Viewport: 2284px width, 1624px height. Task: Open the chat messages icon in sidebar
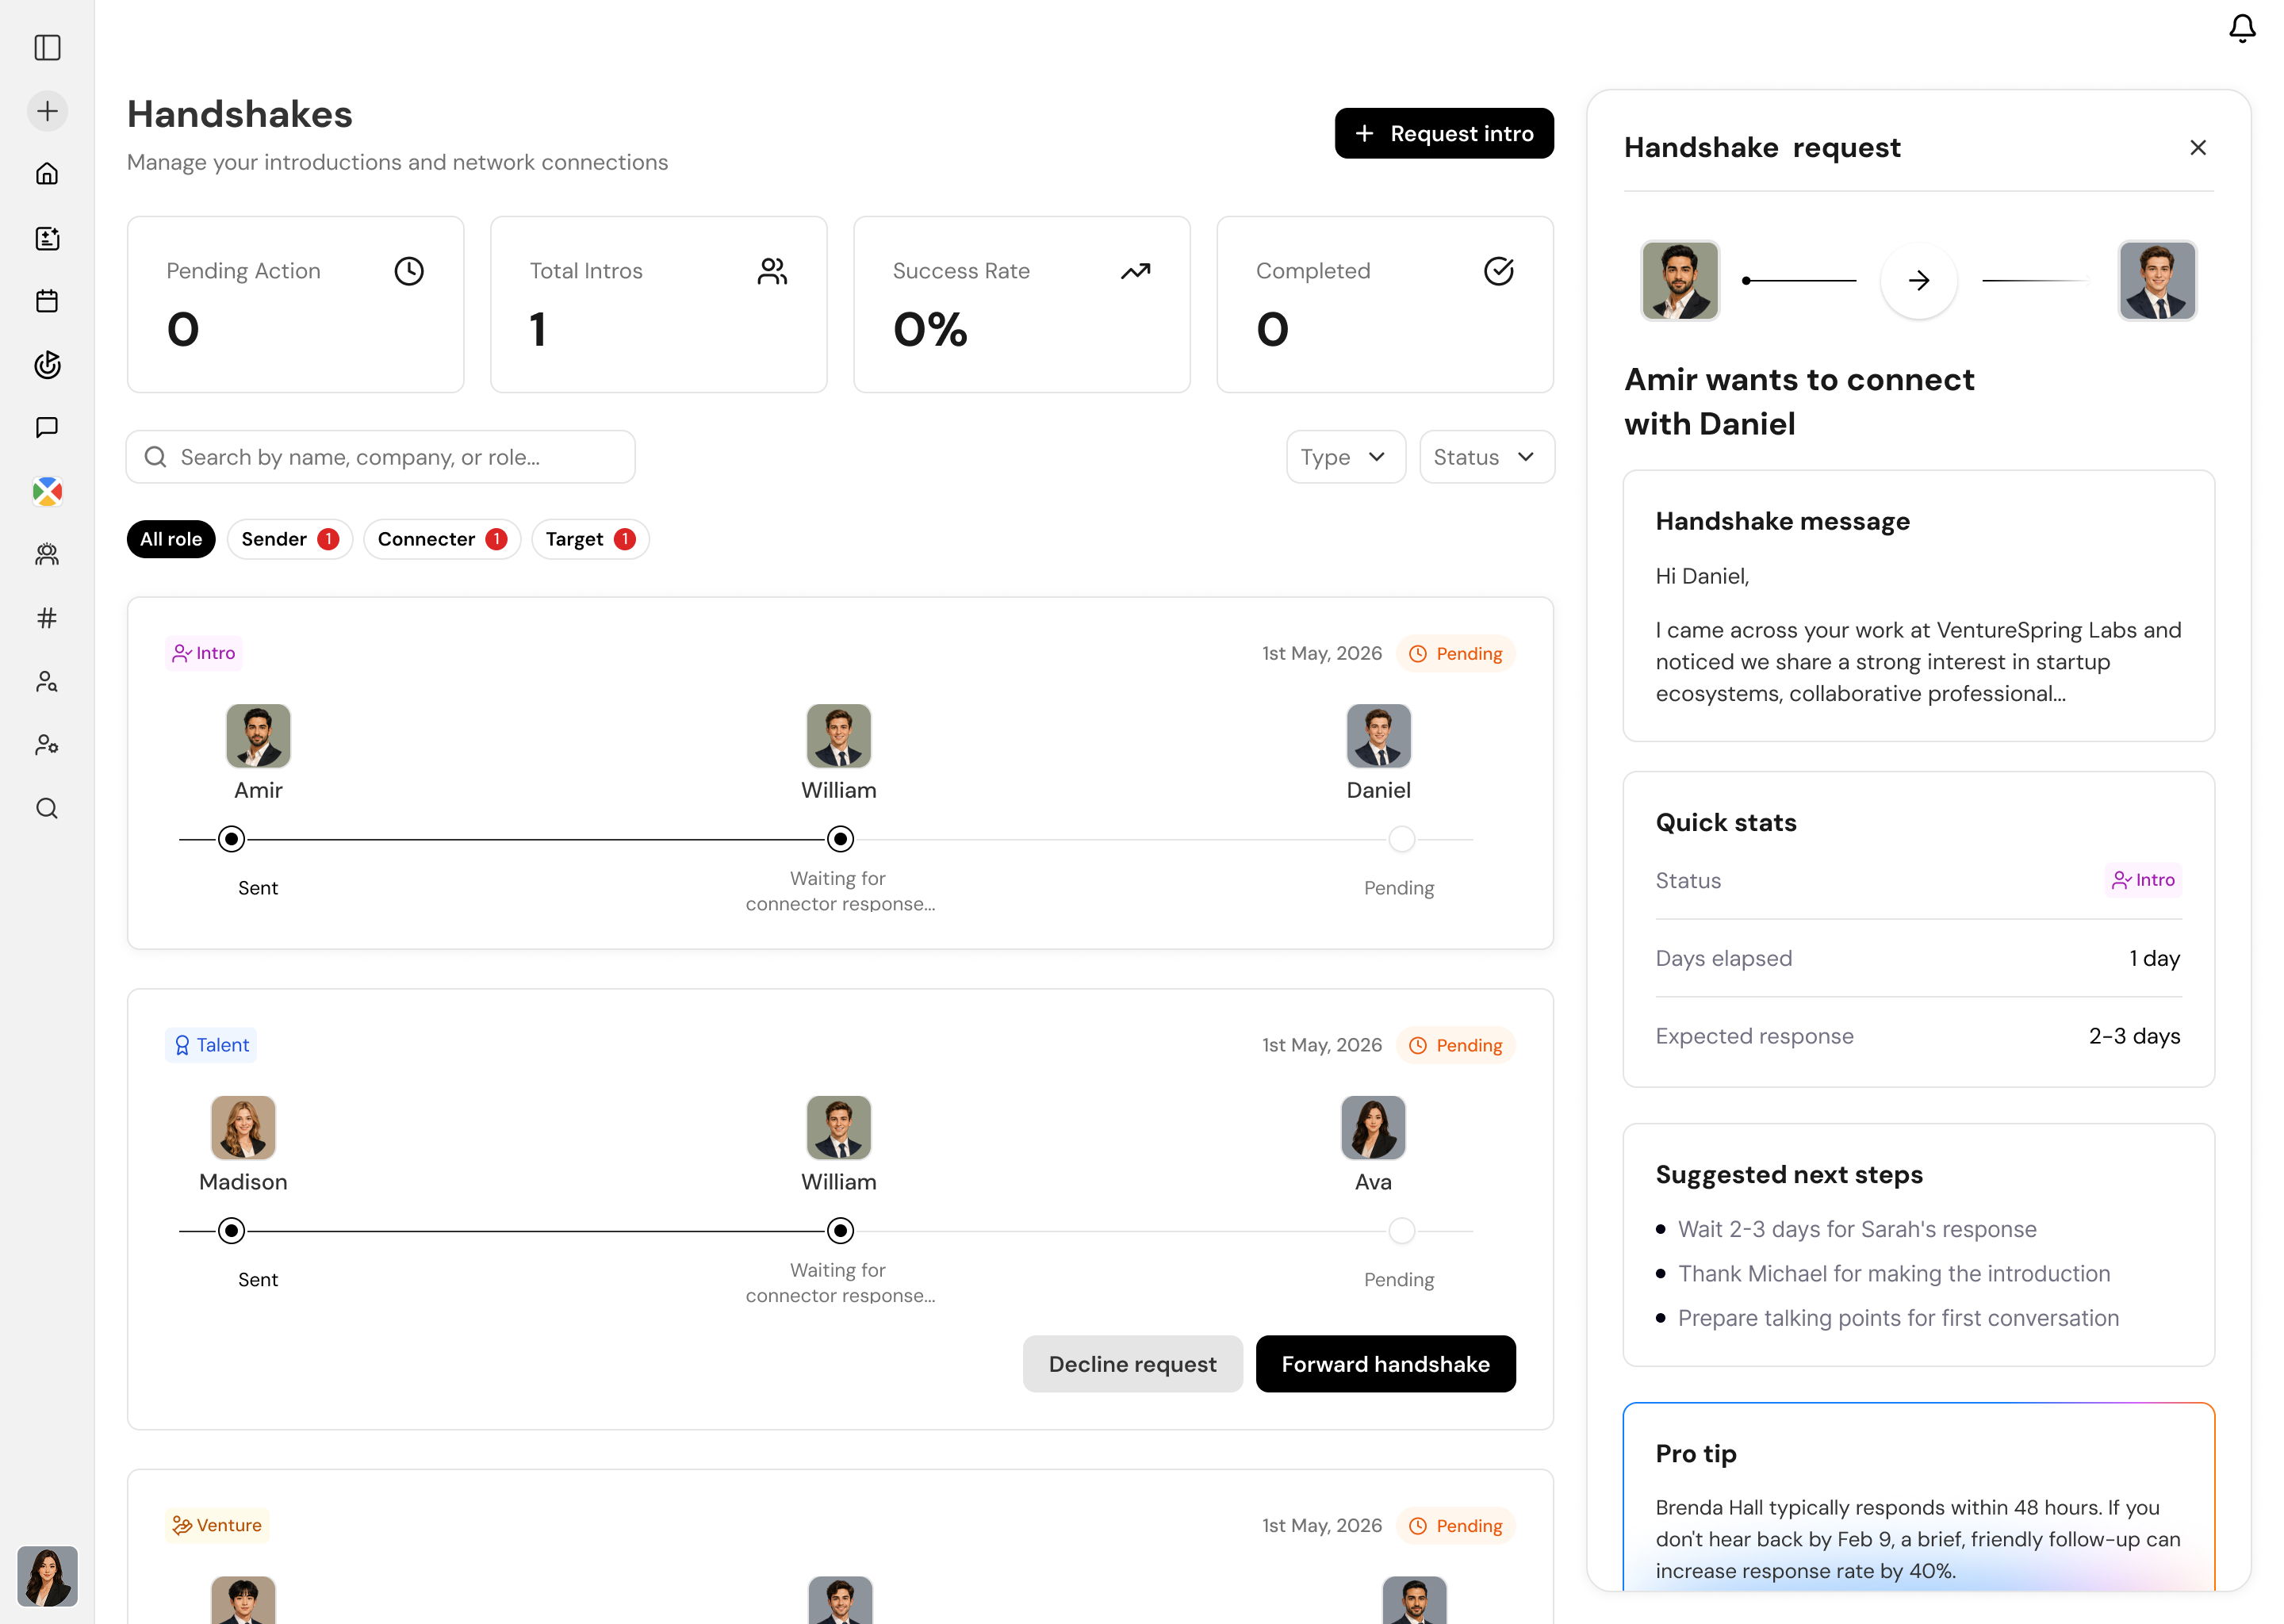point(47,428)
